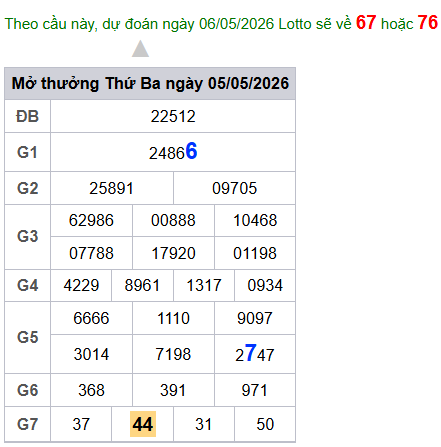Click the G3 number 01198
Viewport: 441px width, 447px height.
click(x=255, y=253)
